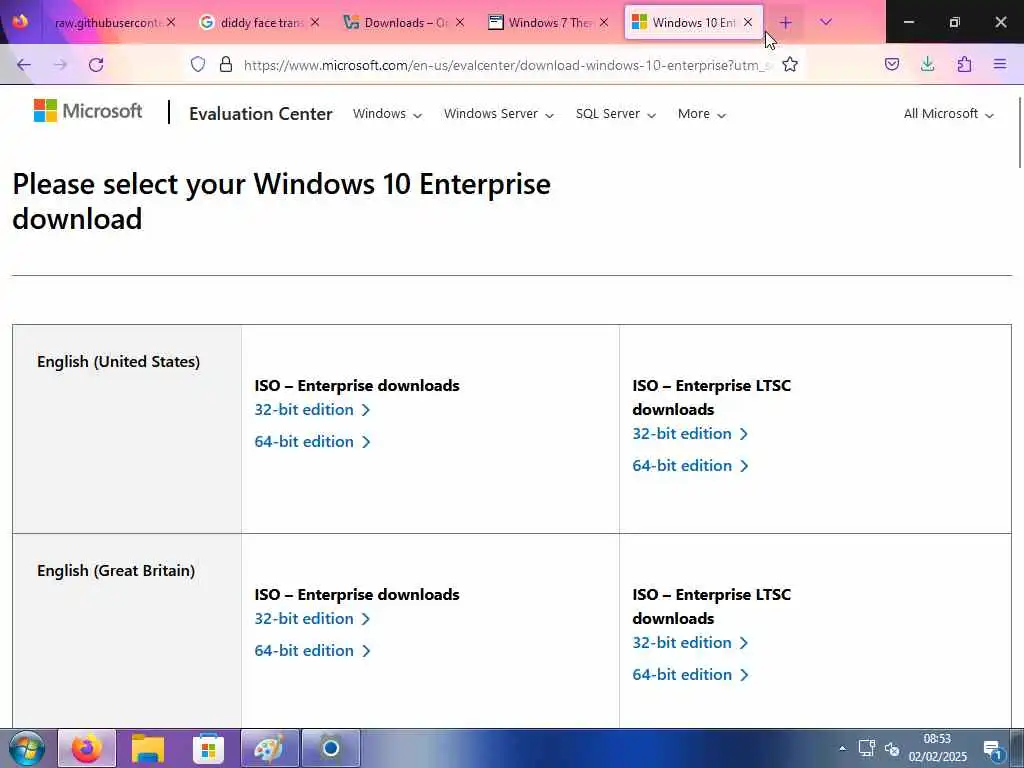Open the taskbar clock showing 08:53

coord(937,748)
